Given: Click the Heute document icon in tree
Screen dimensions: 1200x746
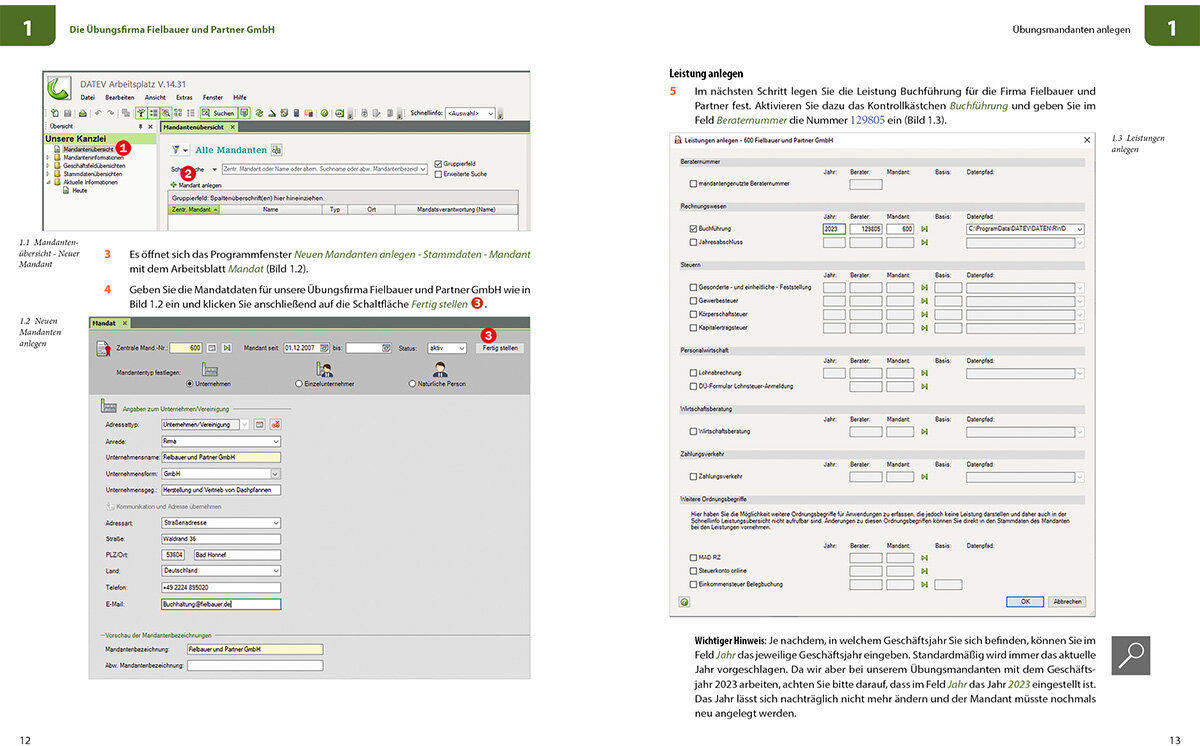Looking at the screenshot, I should click(x=66, y=190).
